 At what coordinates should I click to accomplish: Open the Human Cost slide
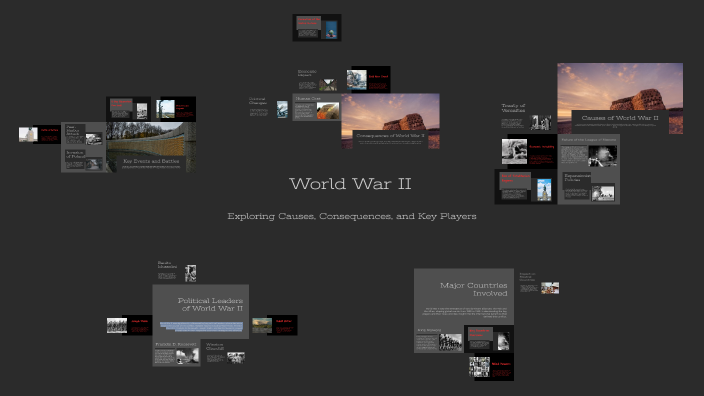tap(317, 107)
